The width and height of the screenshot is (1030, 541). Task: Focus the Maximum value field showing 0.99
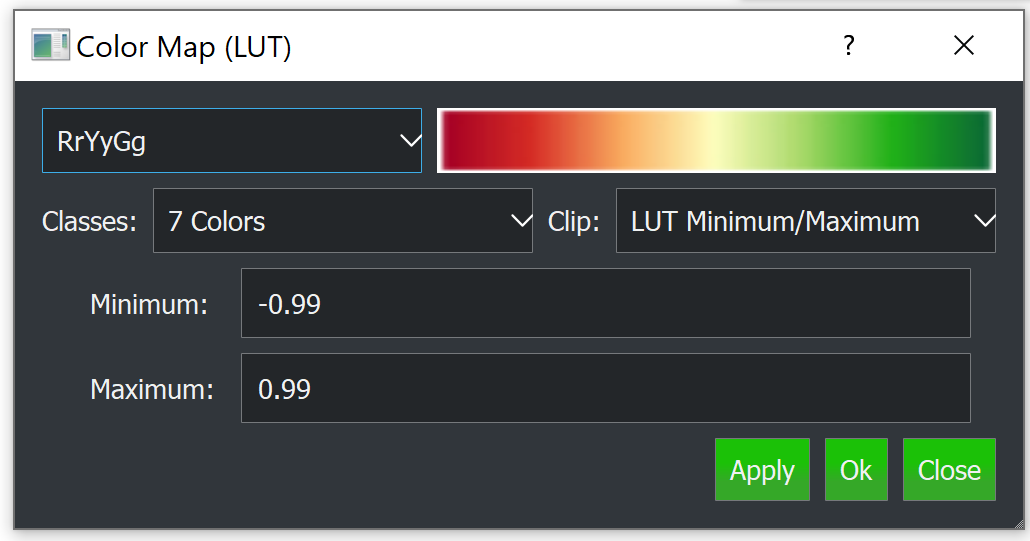click(605, 388)
